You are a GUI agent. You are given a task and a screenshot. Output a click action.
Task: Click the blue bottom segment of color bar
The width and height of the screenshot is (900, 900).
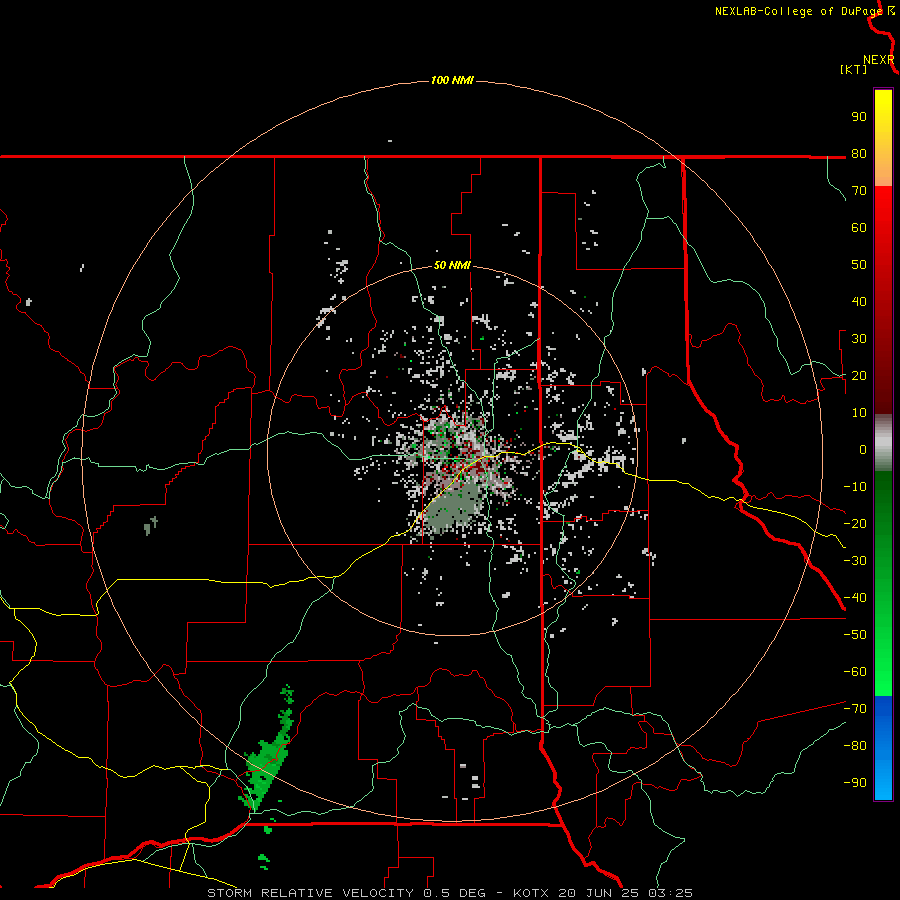click(x=883, y=748)
